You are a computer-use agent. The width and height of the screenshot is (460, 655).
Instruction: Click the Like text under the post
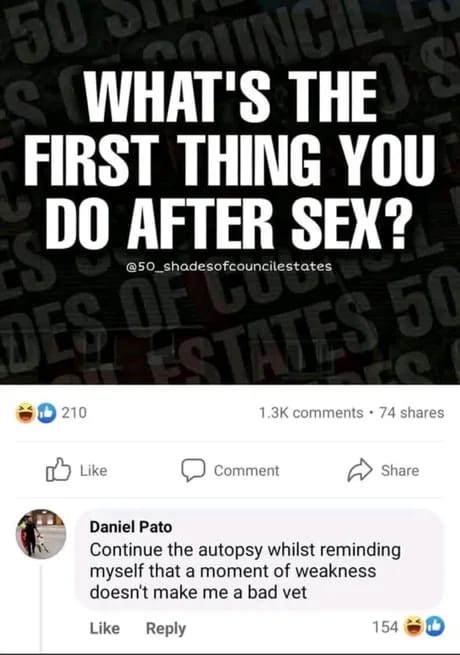(x=94, y=470)
